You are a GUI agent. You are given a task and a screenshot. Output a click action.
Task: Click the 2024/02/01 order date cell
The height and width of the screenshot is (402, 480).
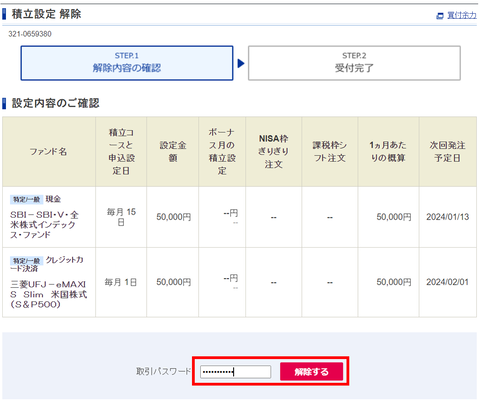pyautogui.click(x=448, y=282)
